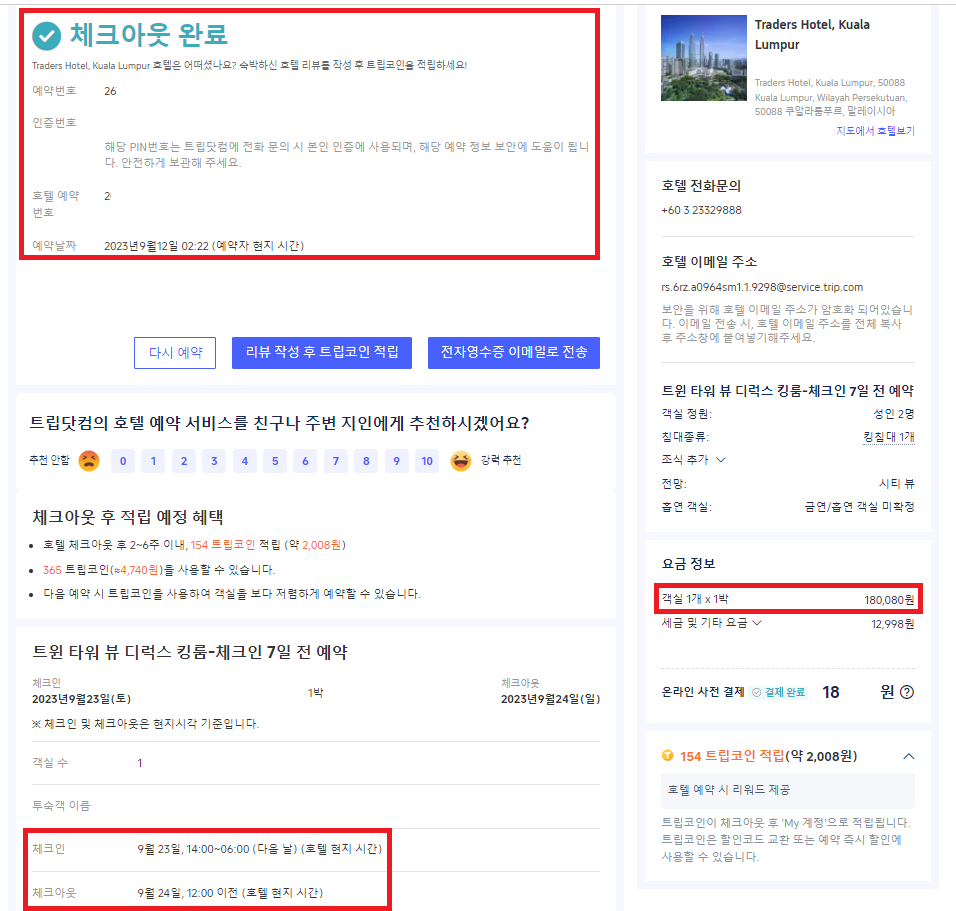956x911 pixels.
Task: Click the gold trip coin icon
Action: [667, 755]
